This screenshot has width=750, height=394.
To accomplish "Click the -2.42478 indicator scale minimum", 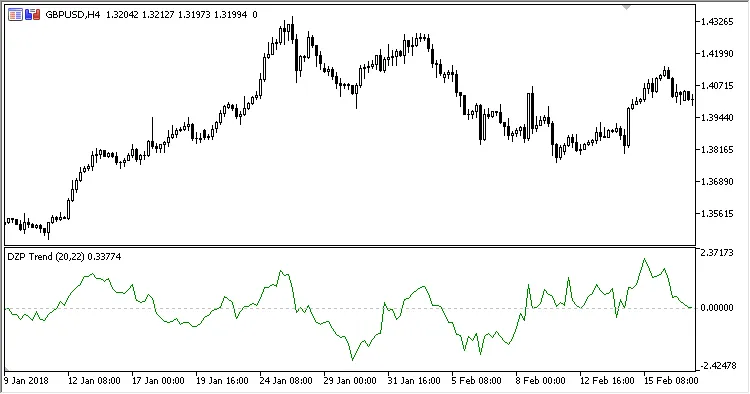I will click(x=717, y=366).
